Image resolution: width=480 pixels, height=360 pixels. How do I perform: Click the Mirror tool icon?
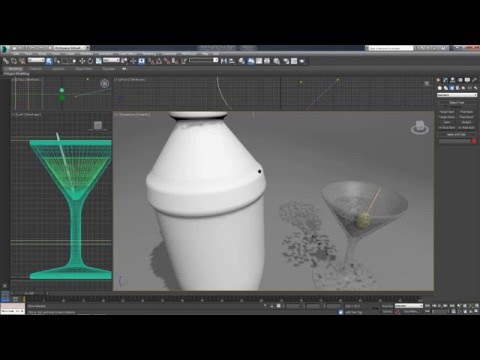tap(224, 61)
